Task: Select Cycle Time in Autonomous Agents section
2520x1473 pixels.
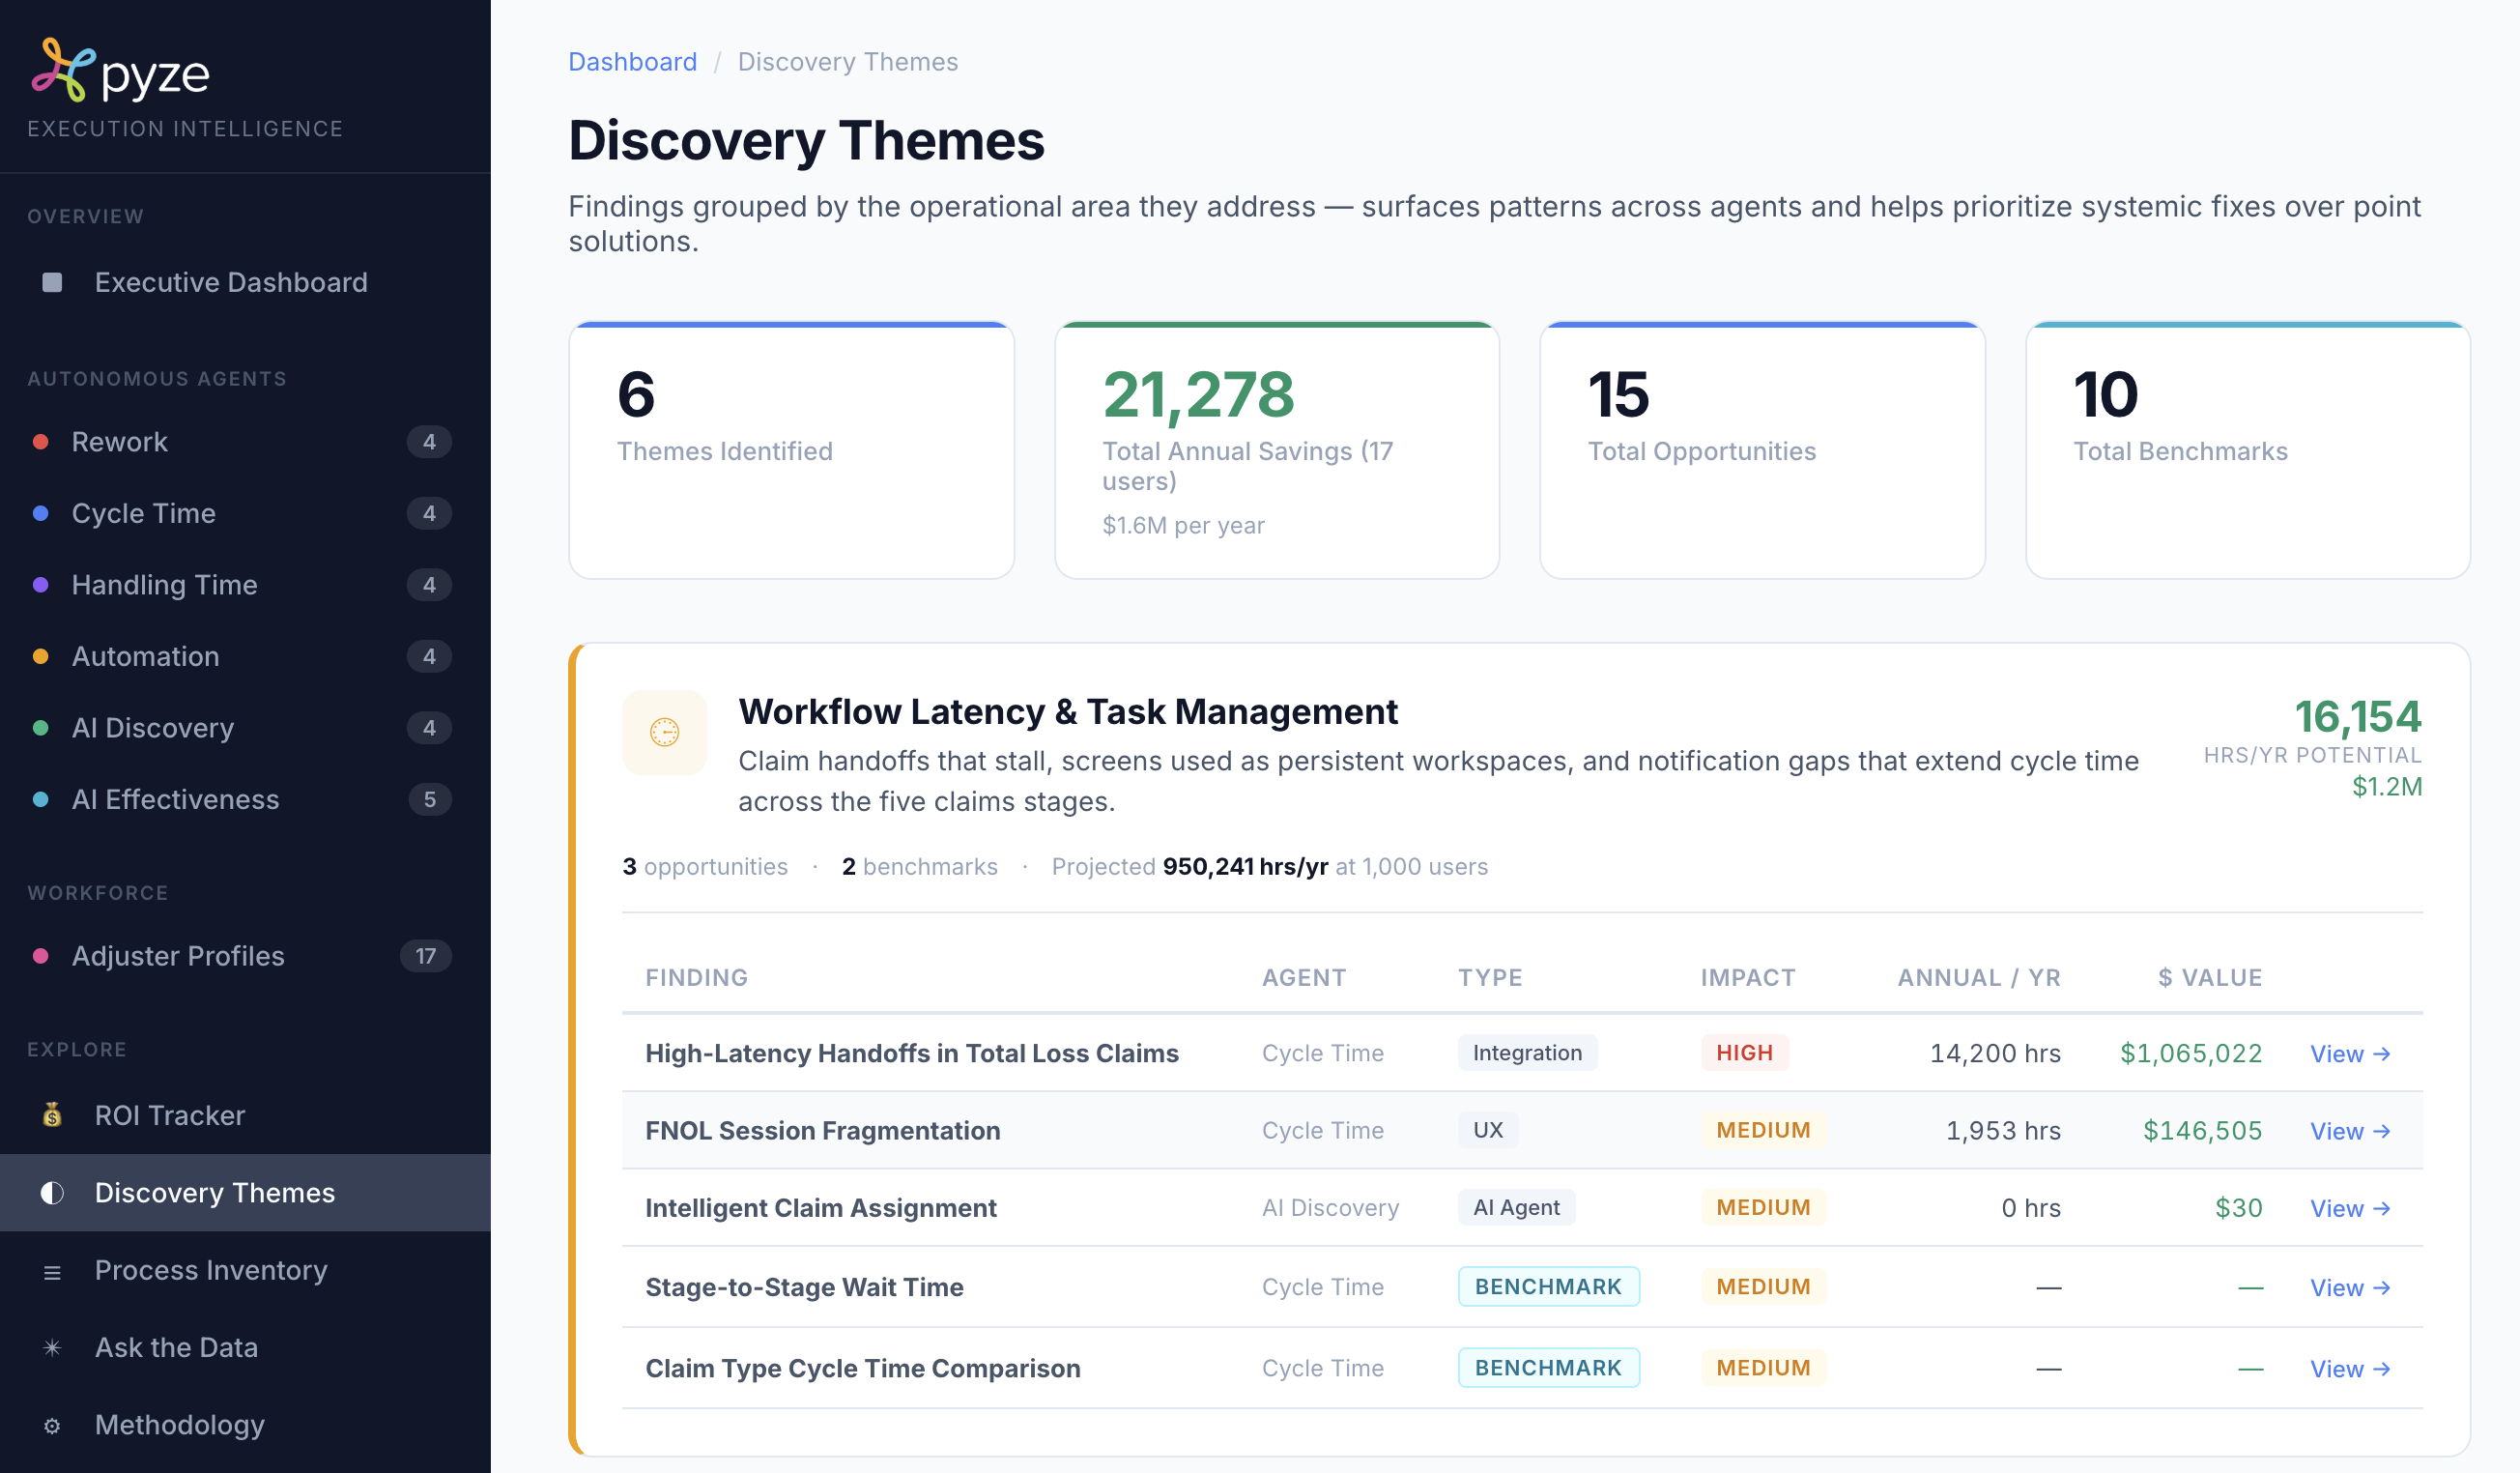Action: click(144, 513)
